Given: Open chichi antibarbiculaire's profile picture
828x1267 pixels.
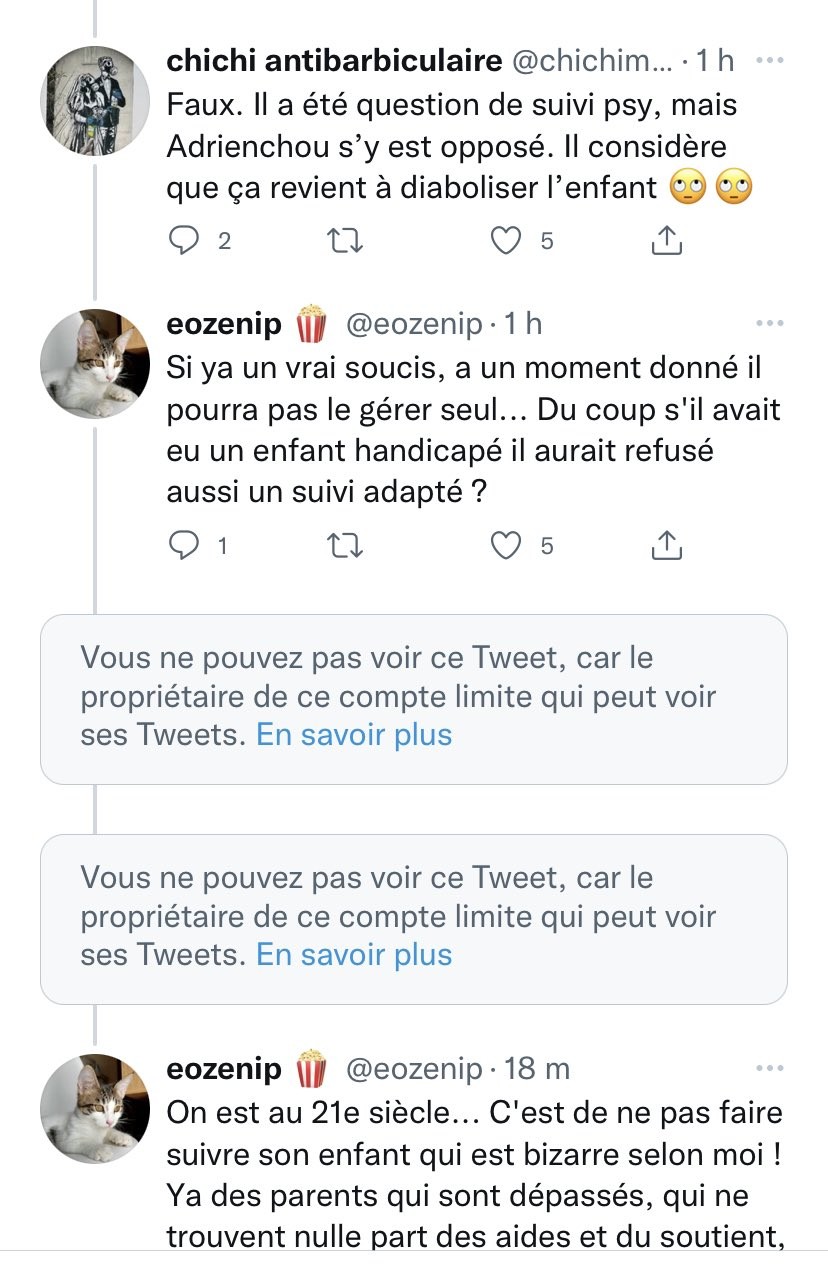Looking at the screenshot, I should click(x=95, y=100).
